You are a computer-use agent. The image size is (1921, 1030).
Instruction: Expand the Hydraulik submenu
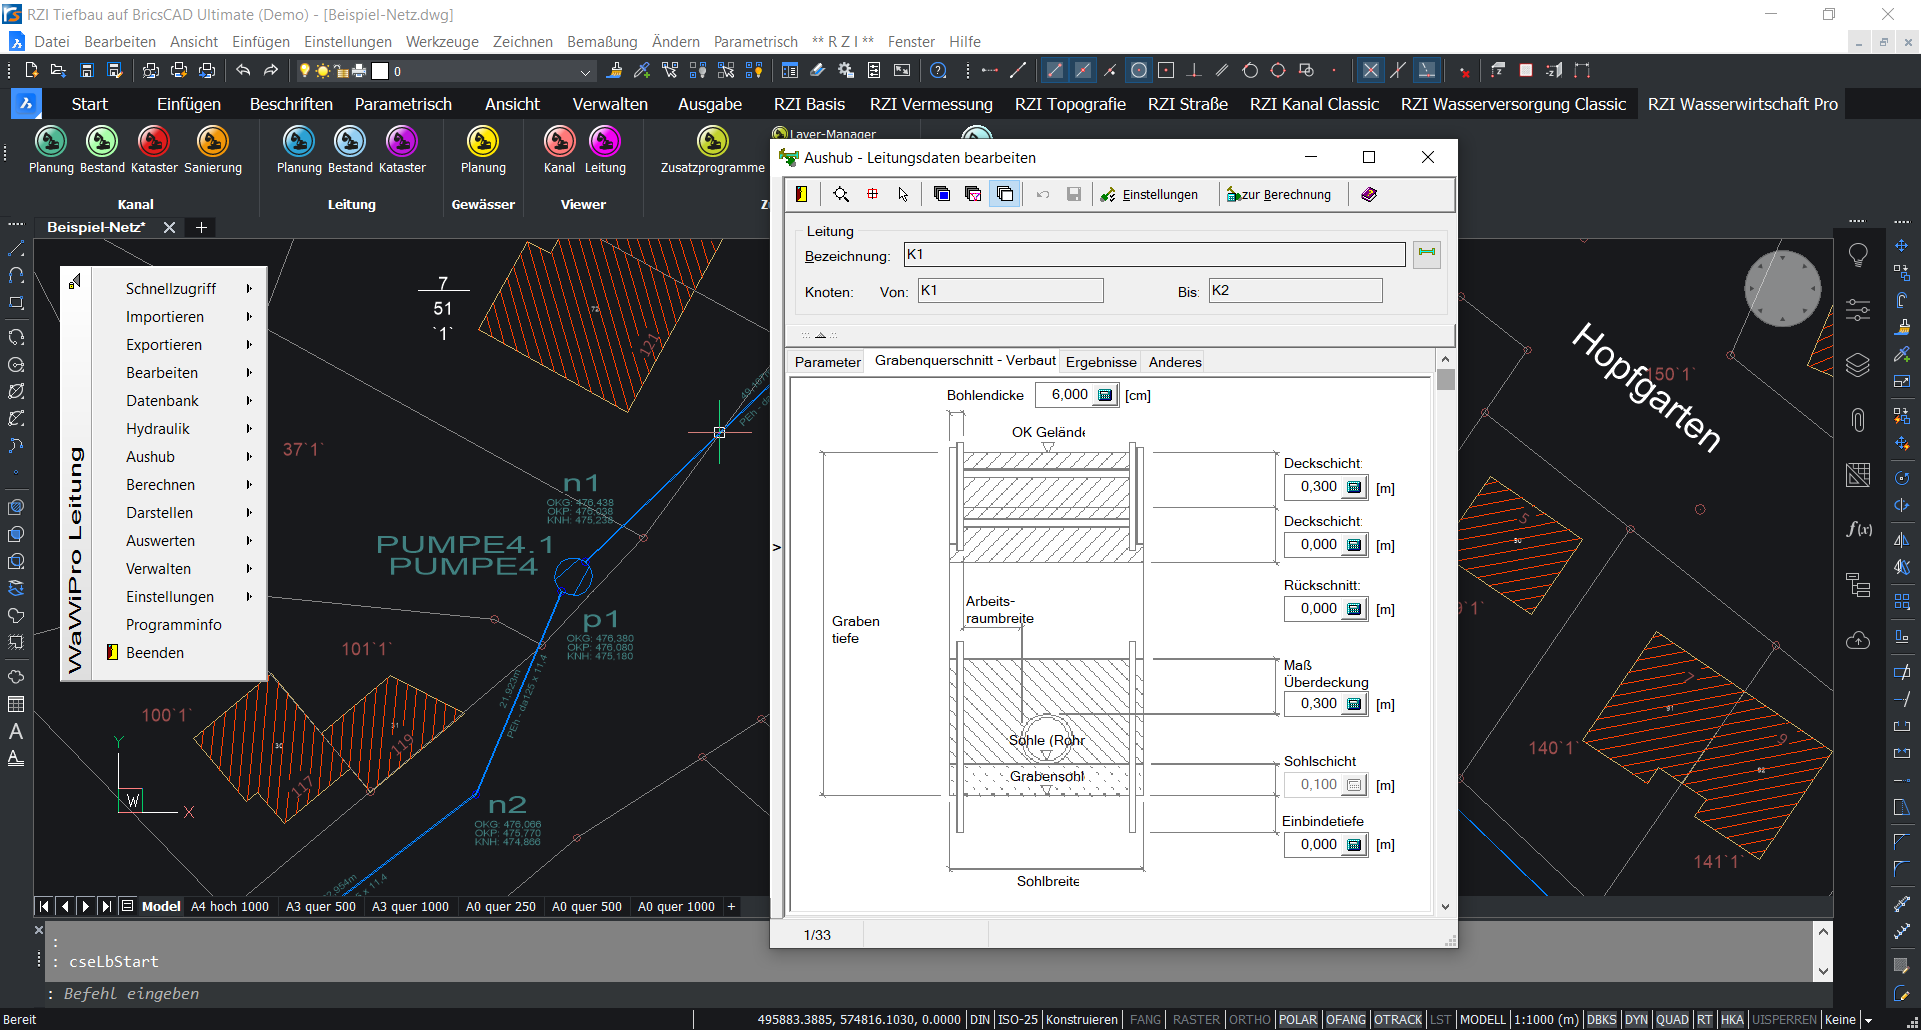click(179, 428)
